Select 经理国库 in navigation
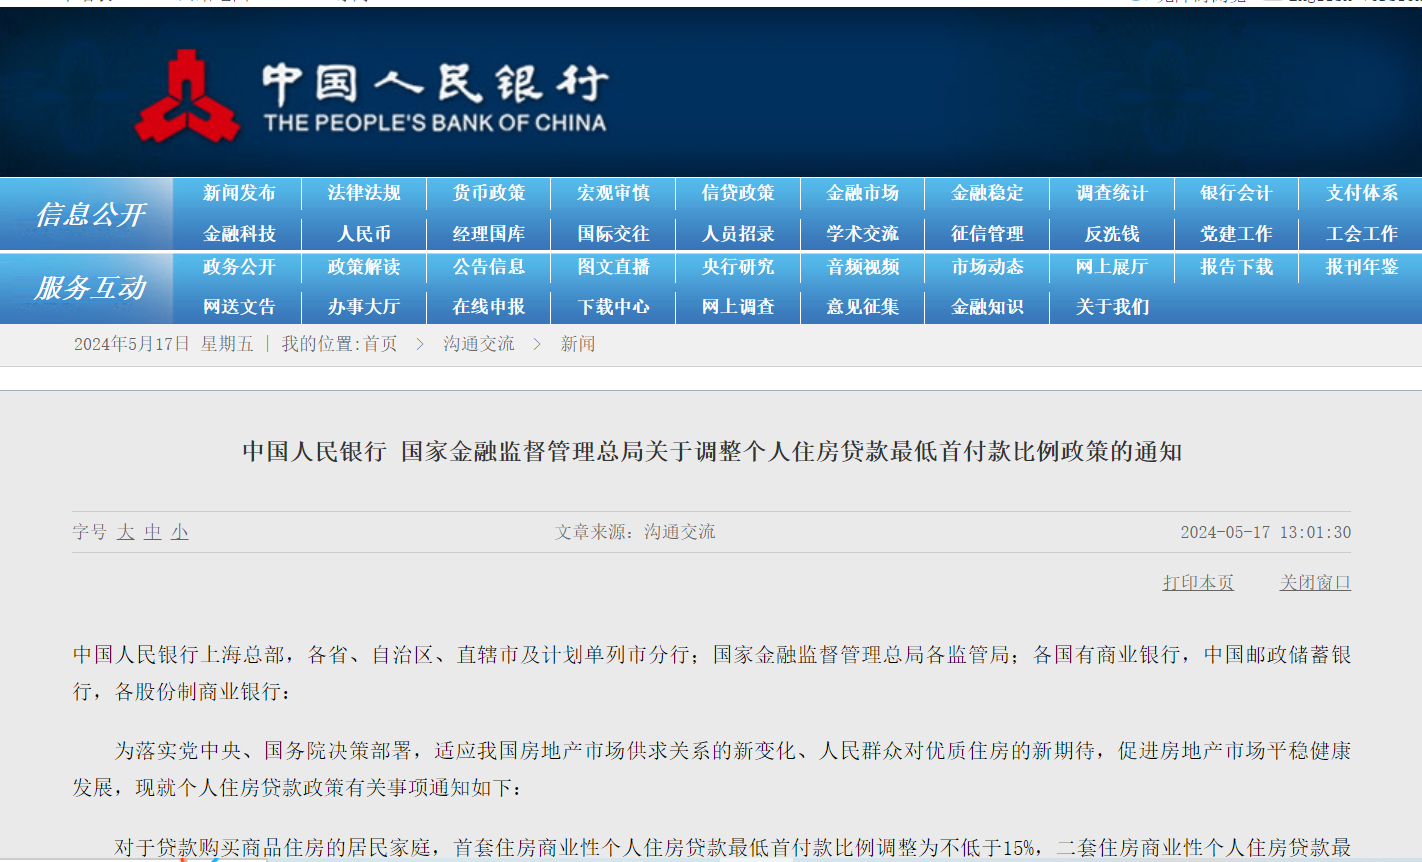The width and height of the screenshot is (1422, 862). (x=489, y=234)
